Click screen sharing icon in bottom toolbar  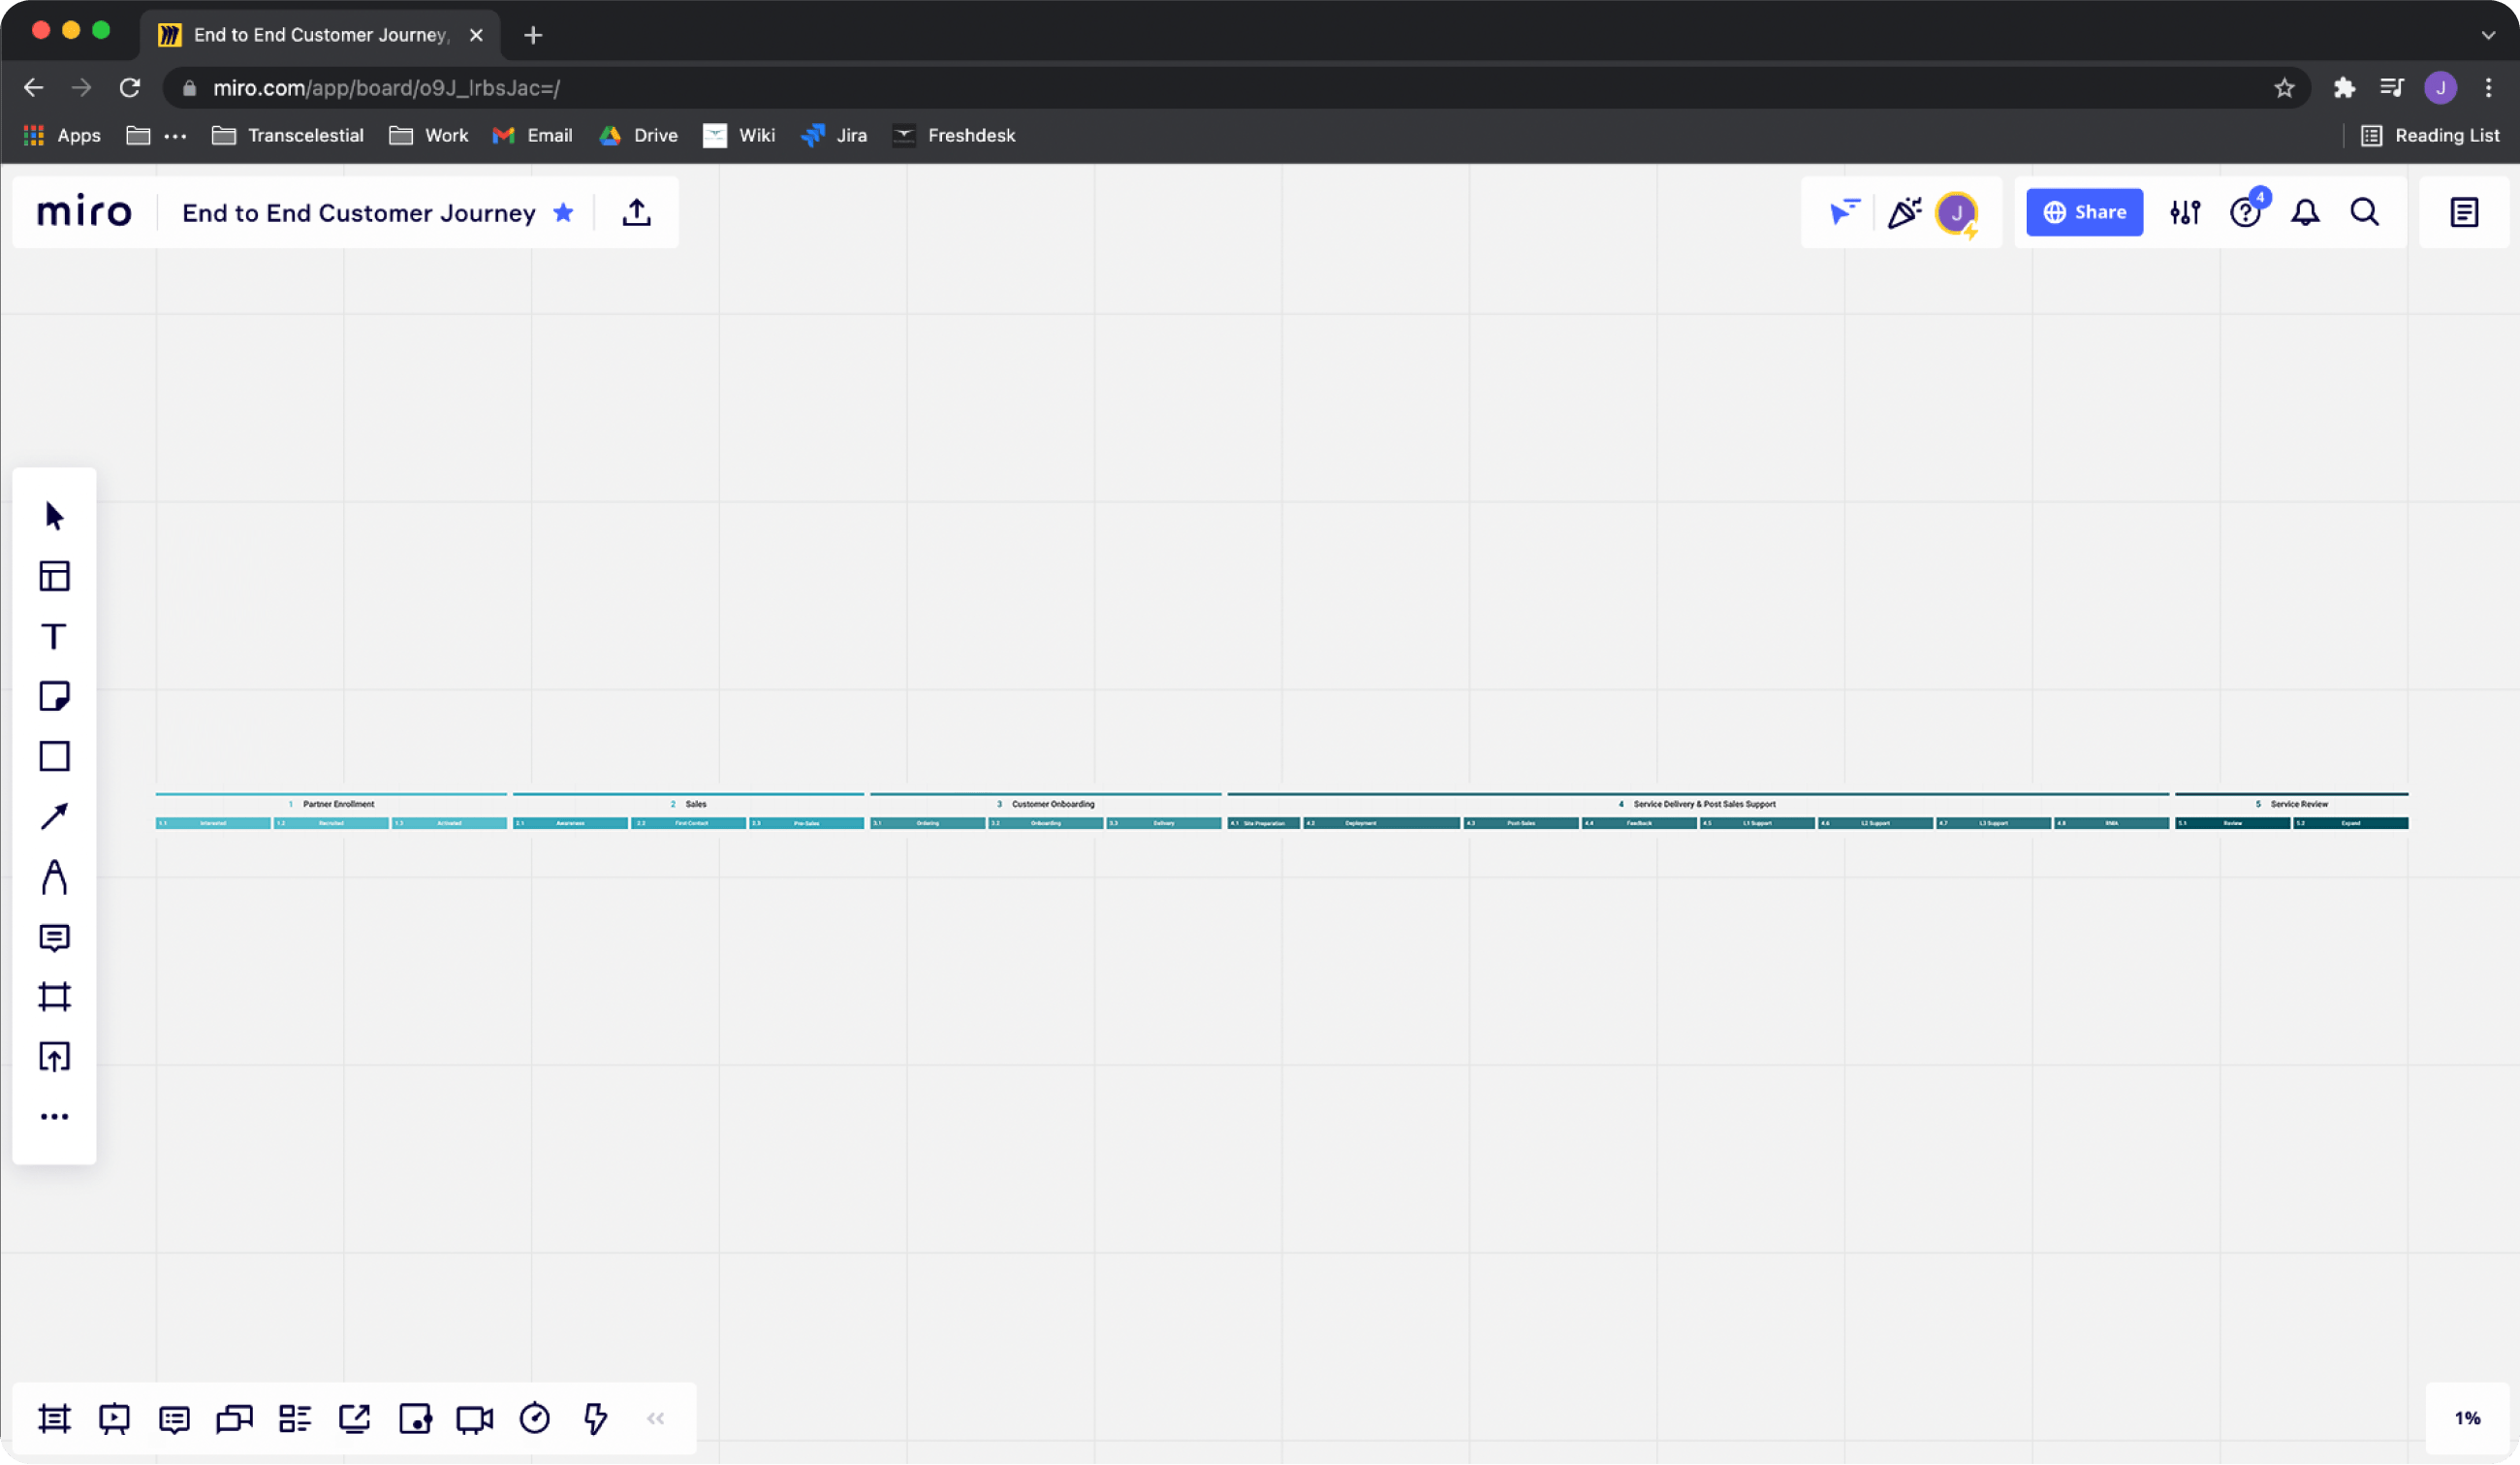click(x=354, y=1419)
